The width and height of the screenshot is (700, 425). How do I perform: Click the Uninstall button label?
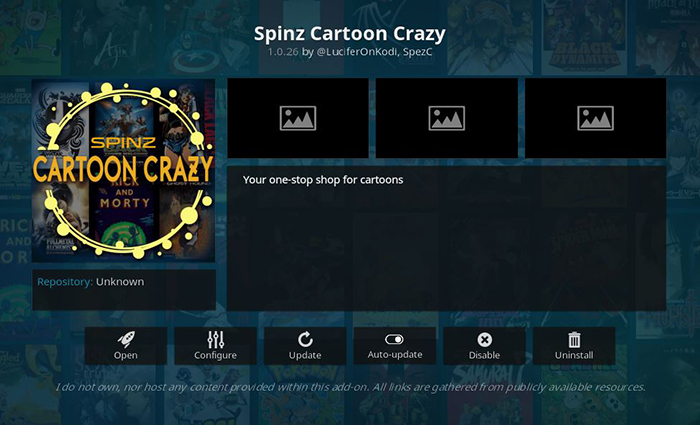[574, 355]
